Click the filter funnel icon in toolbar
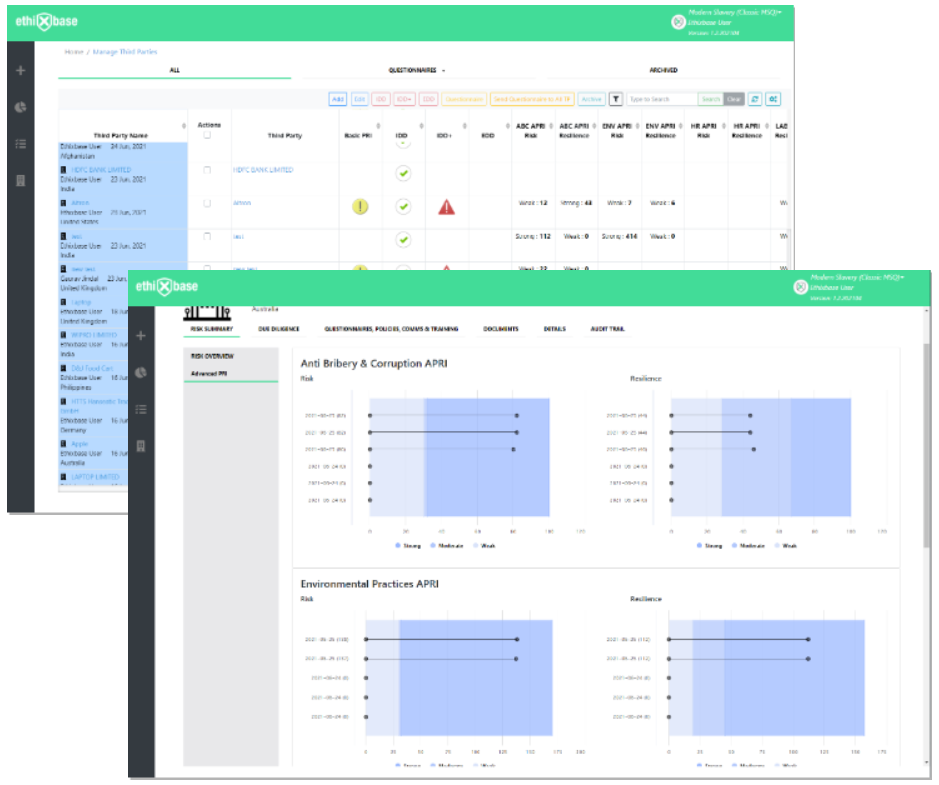Image resolution: width=939 pixels, height=785 pixels. coord(616,99)
